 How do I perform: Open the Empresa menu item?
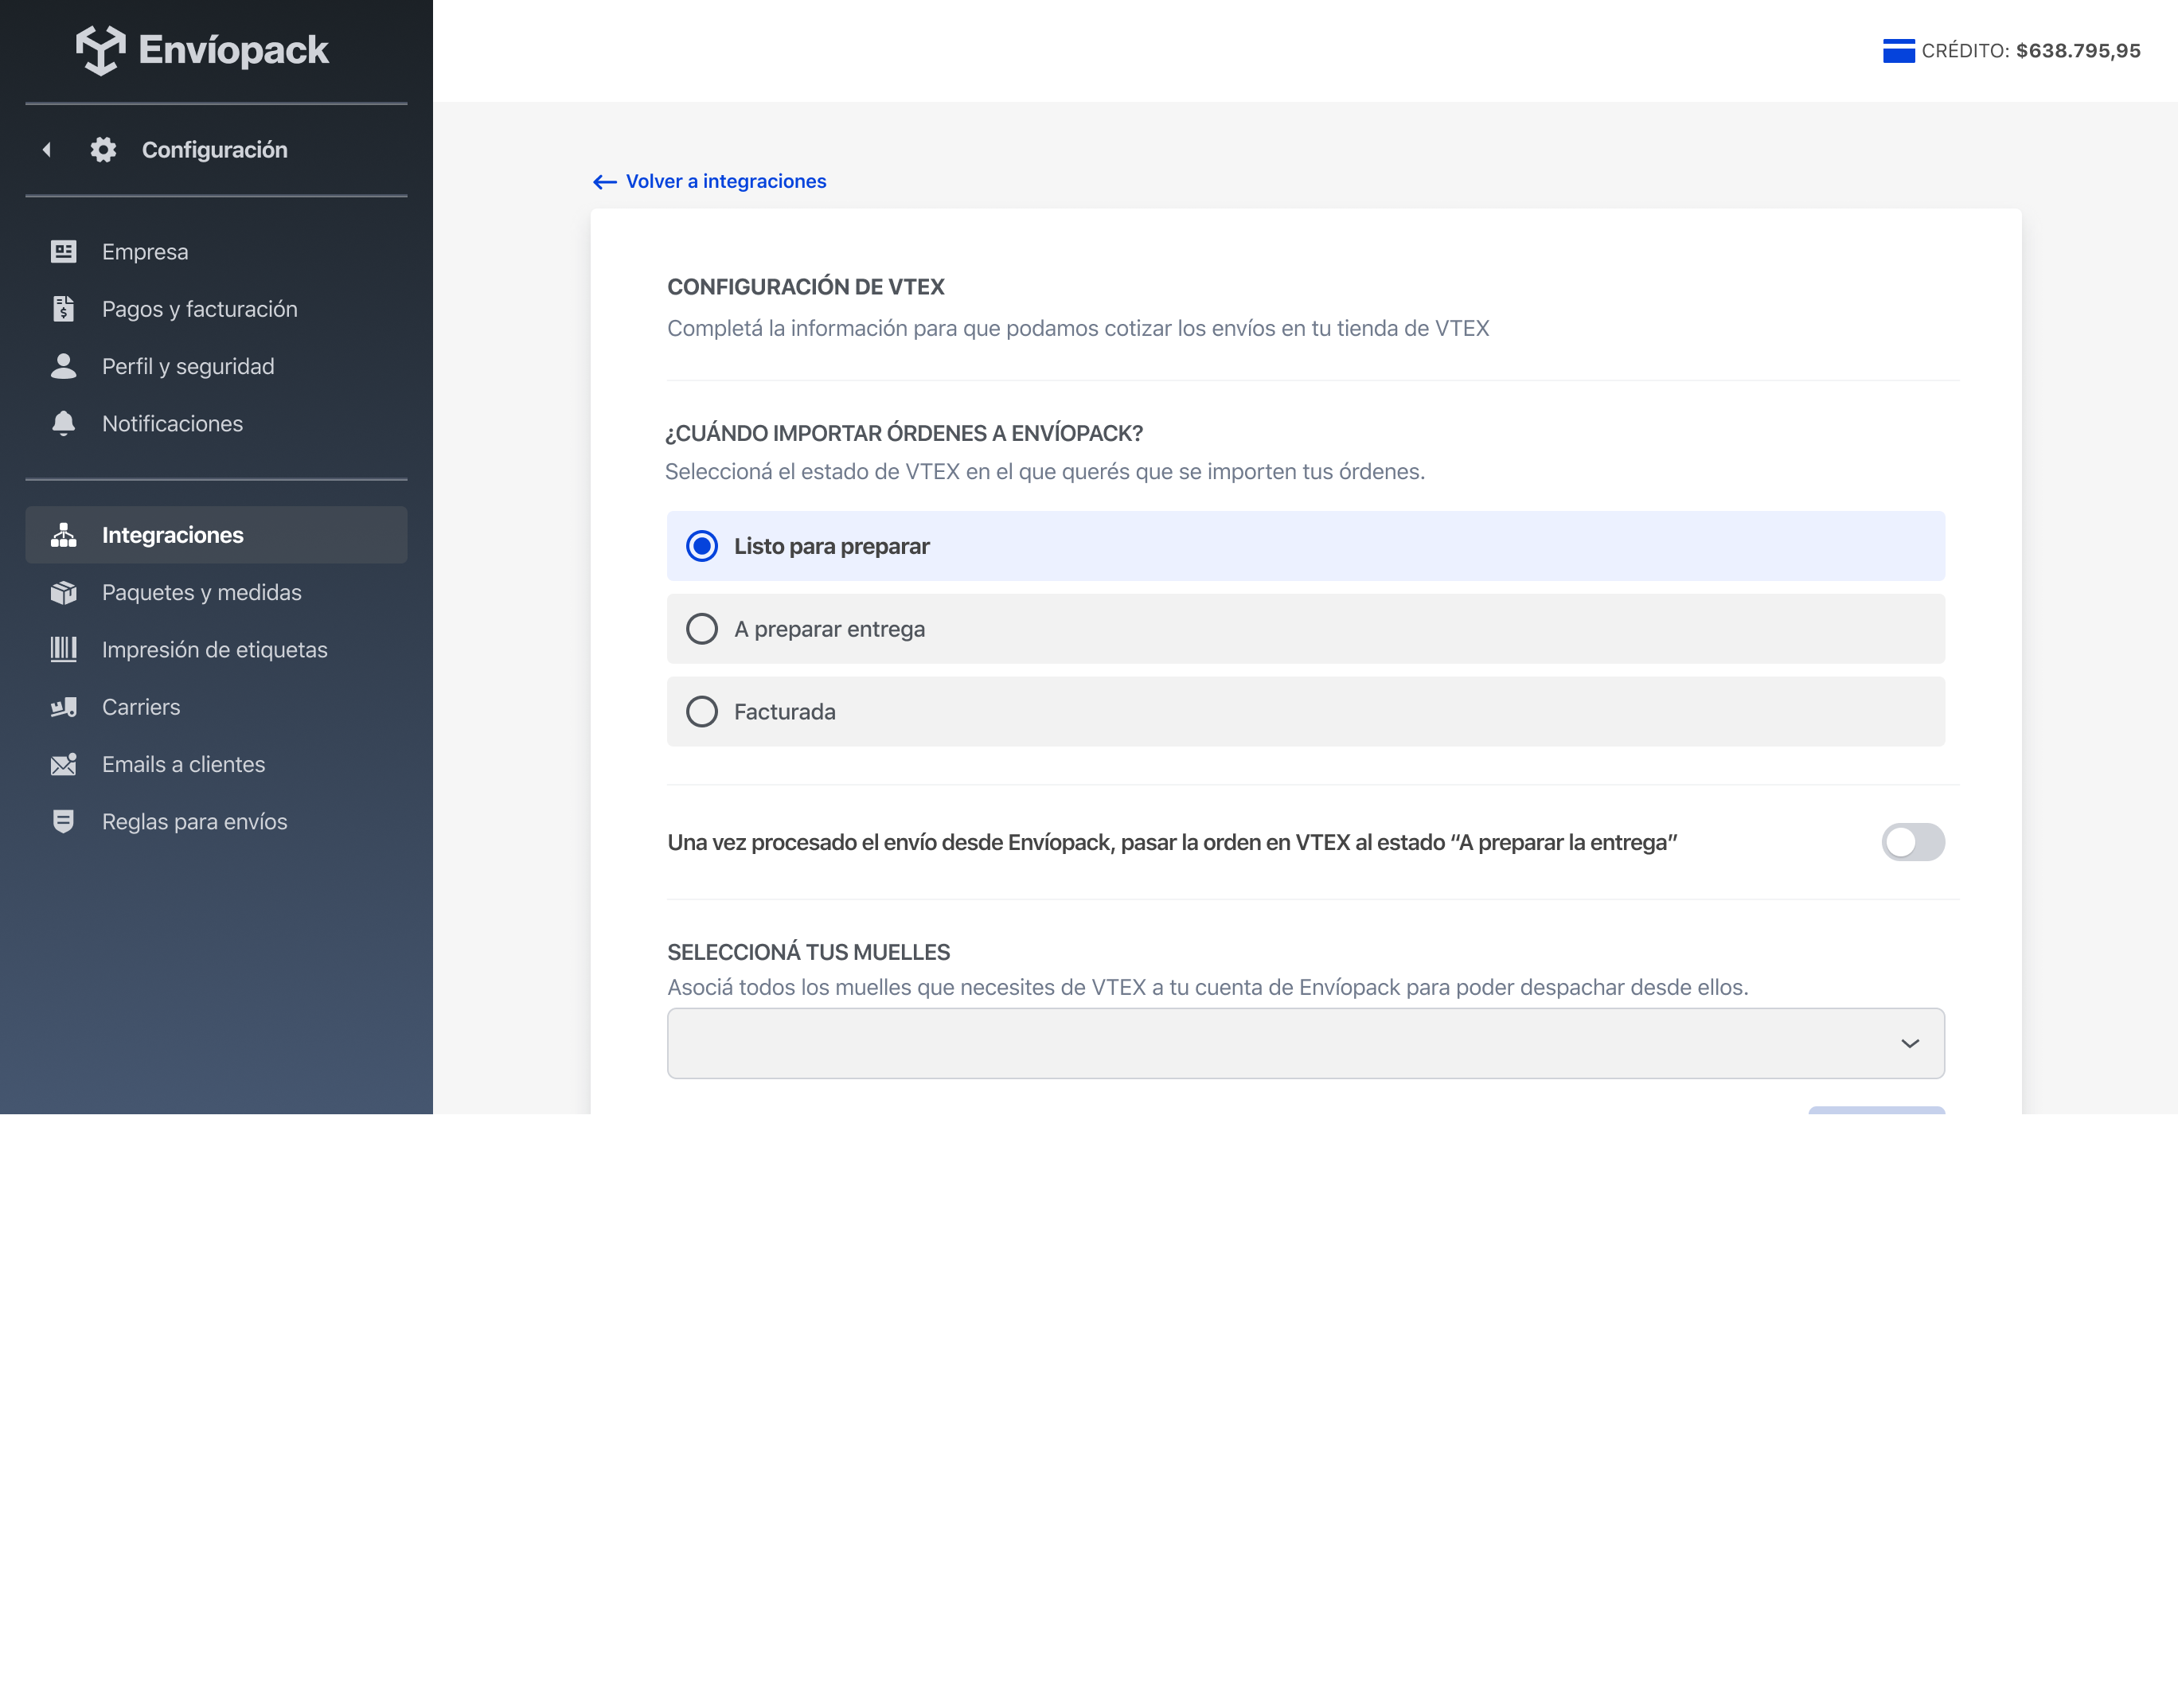(x=216, y=252)
